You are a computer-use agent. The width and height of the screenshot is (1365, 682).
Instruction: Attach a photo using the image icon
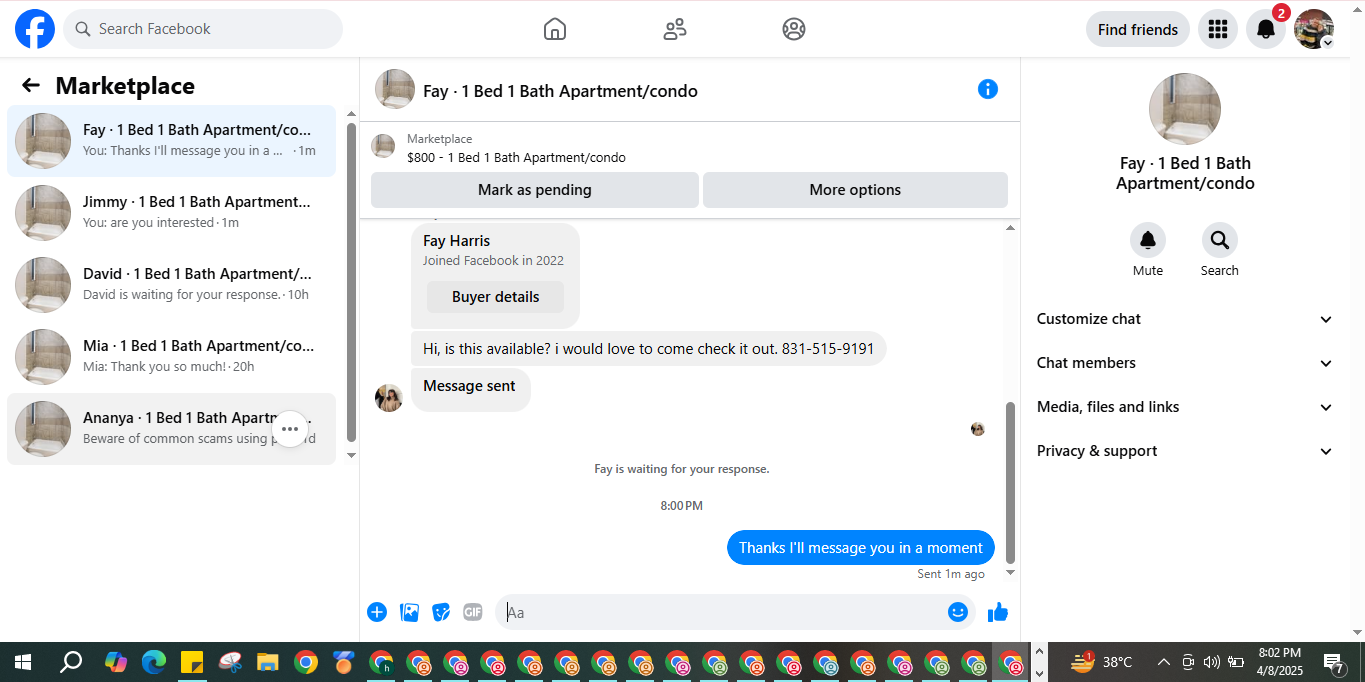point(409,612)
